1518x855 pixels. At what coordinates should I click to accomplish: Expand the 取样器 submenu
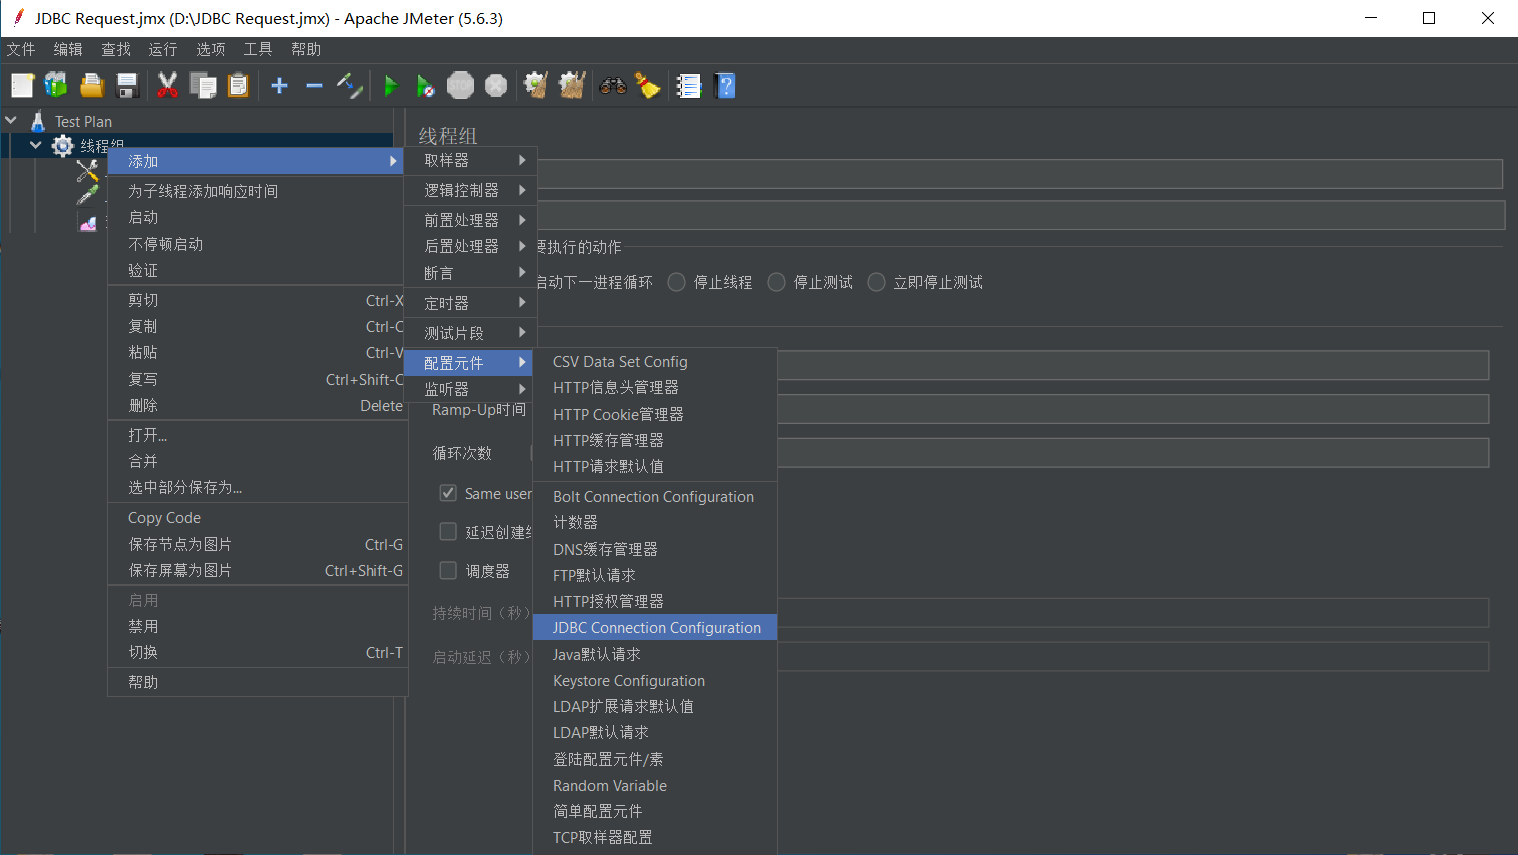[x=471, y=160]
